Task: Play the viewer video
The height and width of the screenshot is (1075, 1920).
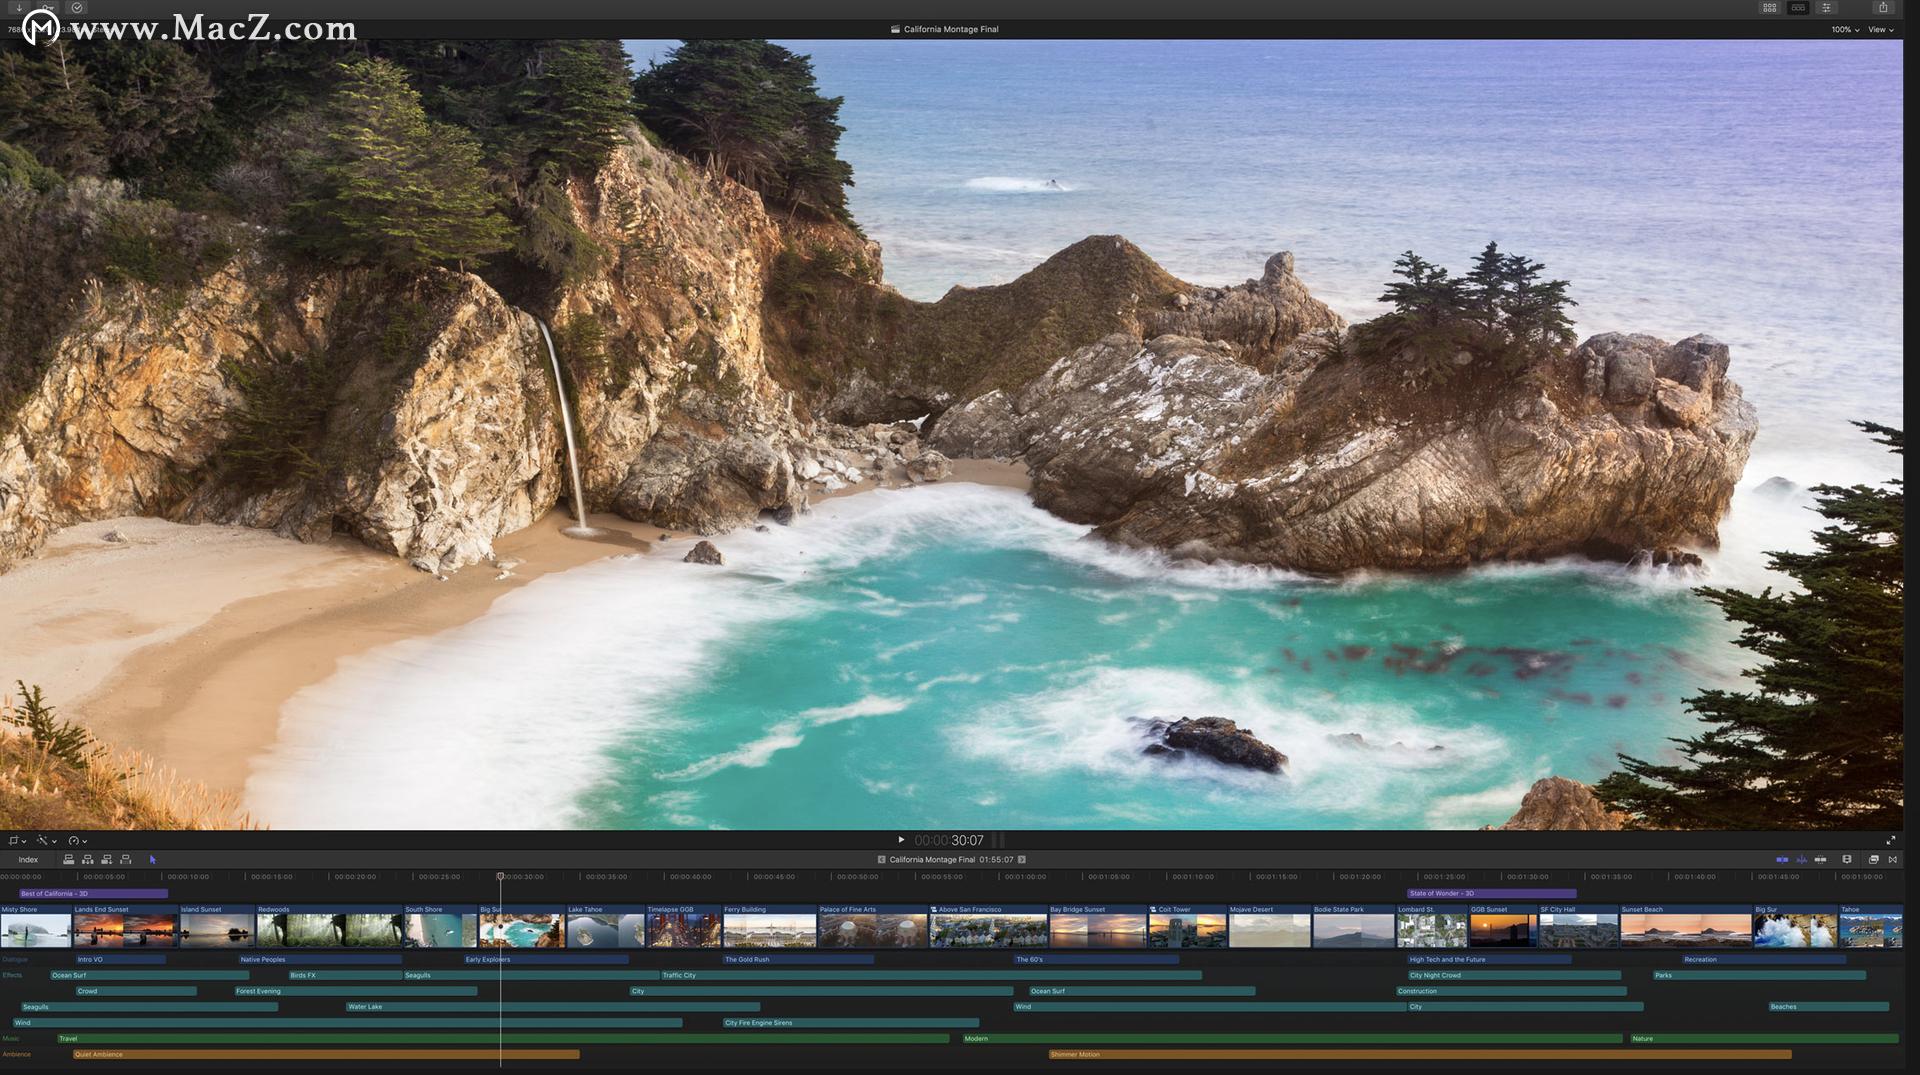Action: 901,840
